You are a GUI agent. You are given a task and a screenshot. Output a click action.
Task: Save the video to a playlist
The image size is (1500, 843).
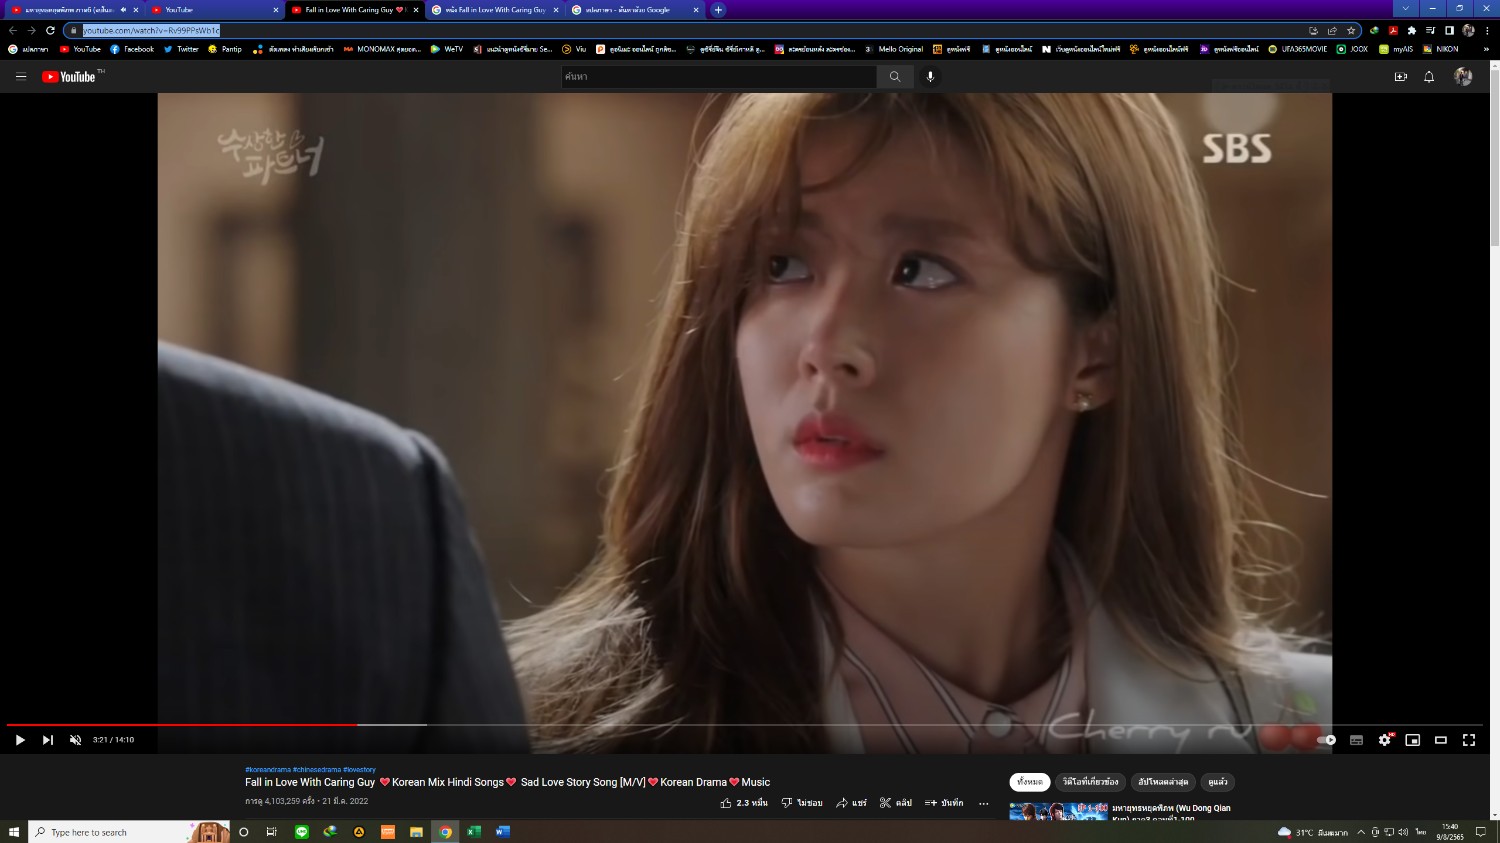click(944, 803)
